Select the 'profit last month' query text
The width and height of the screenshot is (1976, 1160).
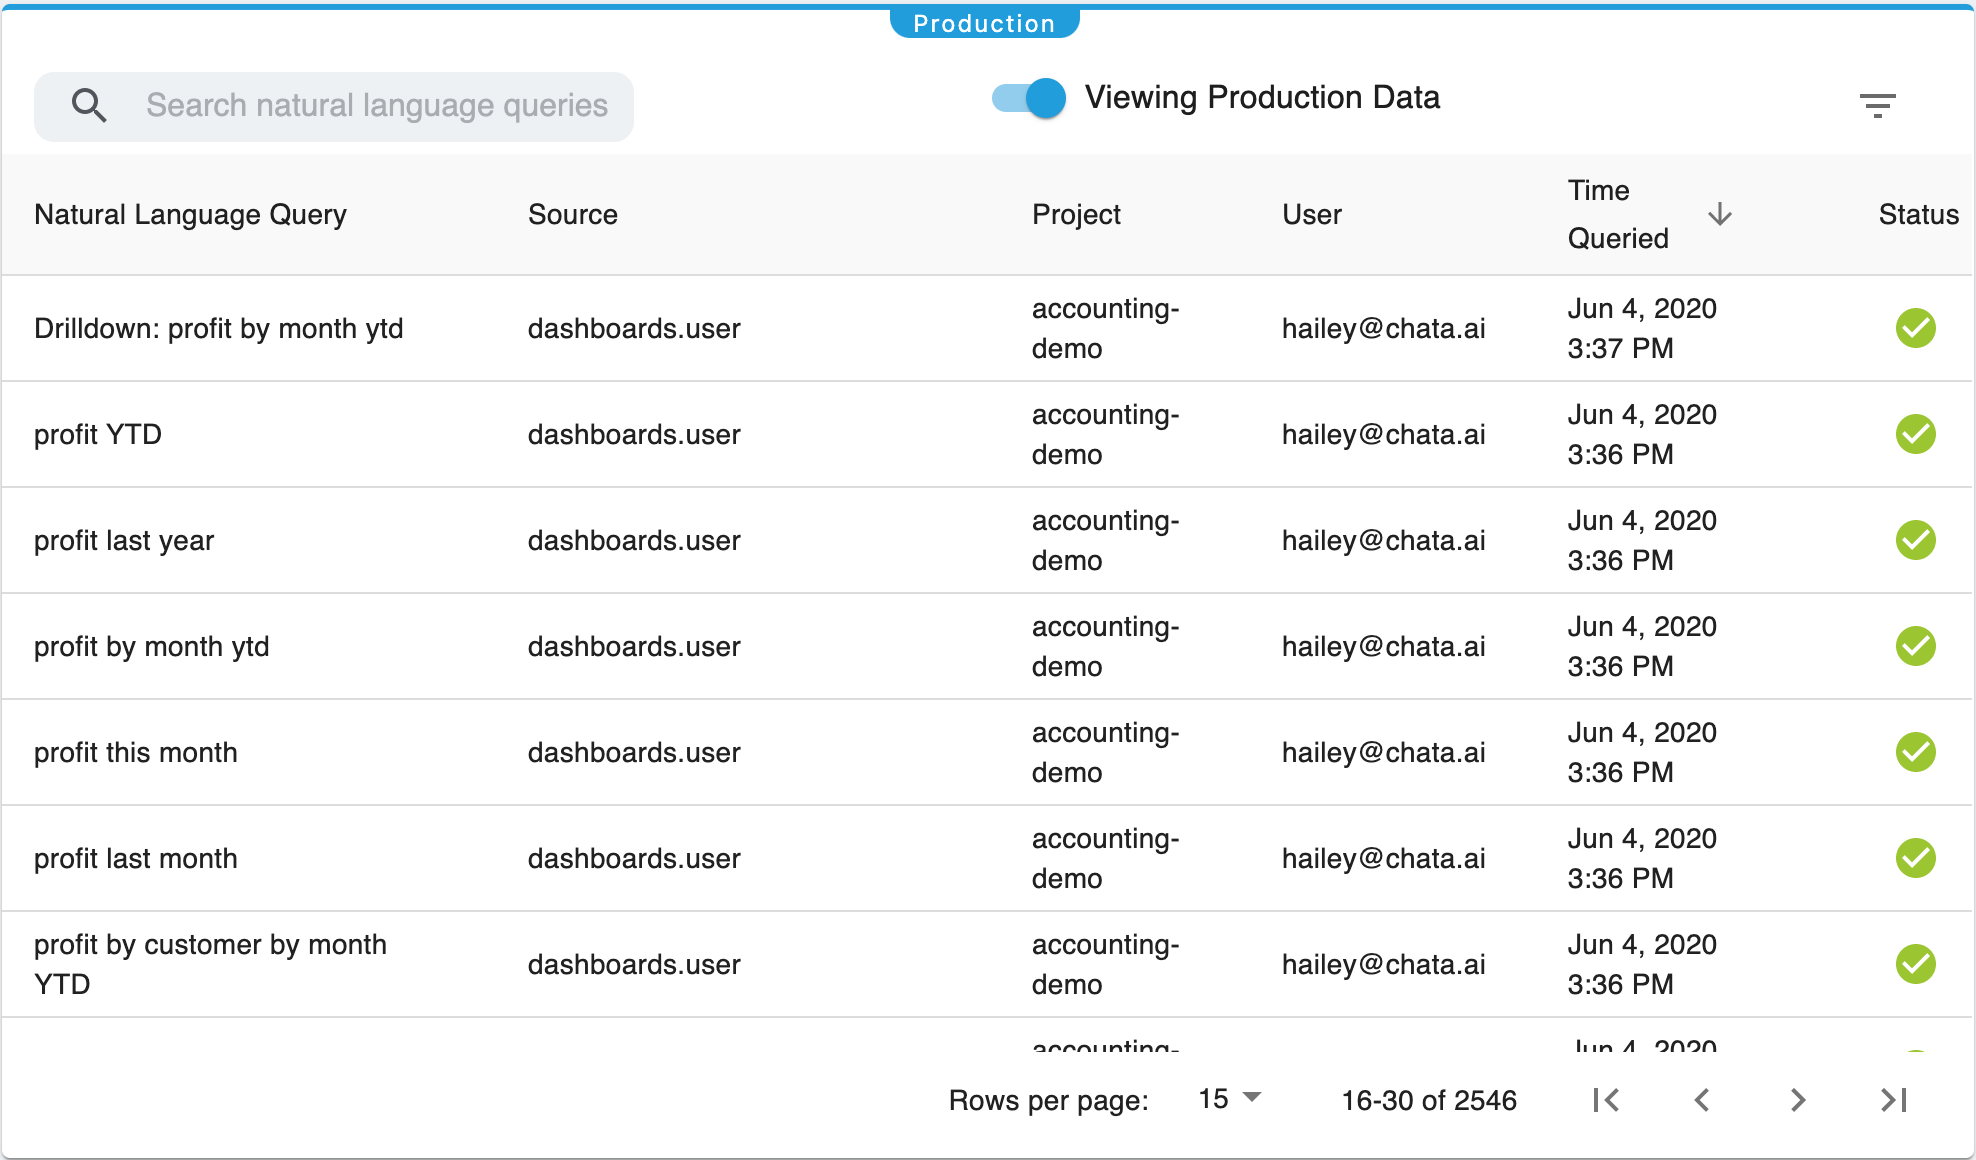coord(136,858)
